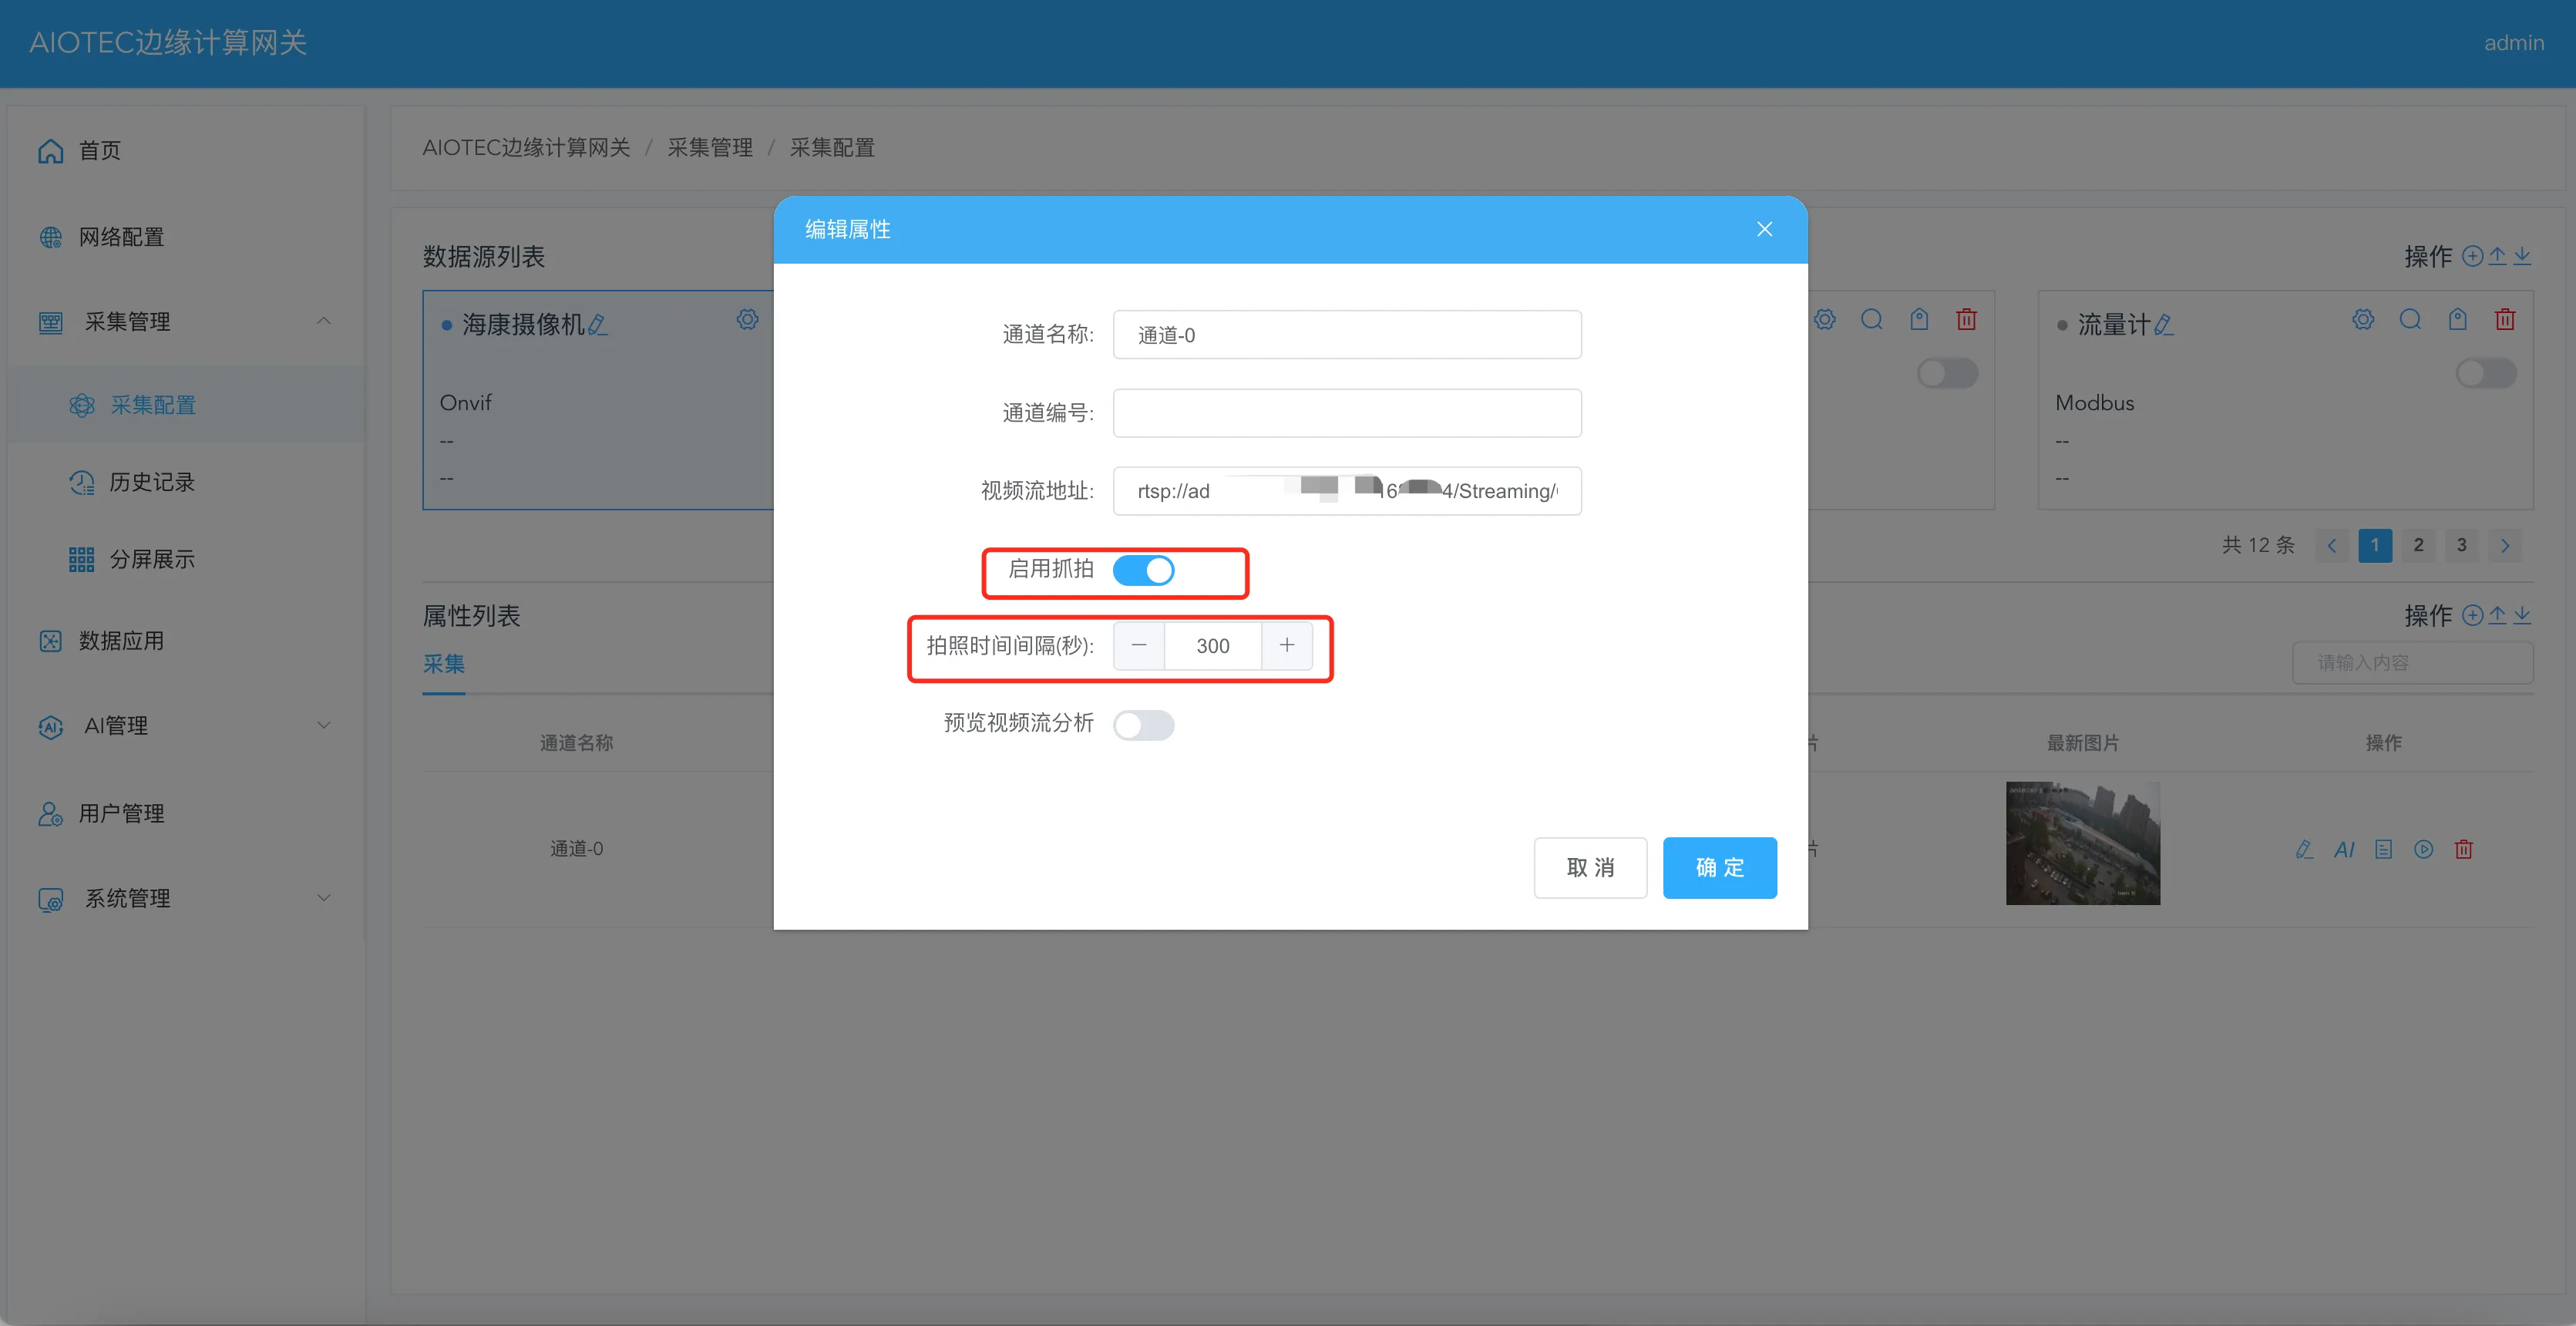The image size is (2576, 1326).
Task: Click the play preview icon in 通道-0 row
Action: [x=2423, y=850]
